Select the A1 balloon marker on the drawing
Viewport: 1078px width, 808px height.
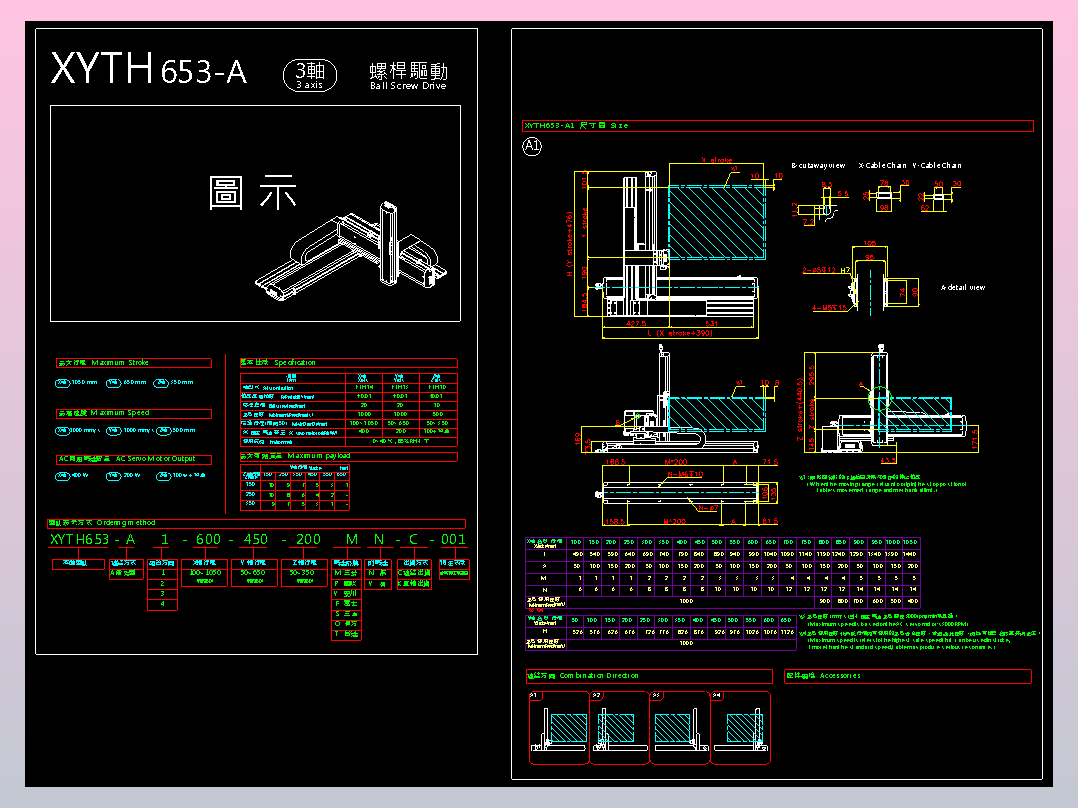coord(531,147)
